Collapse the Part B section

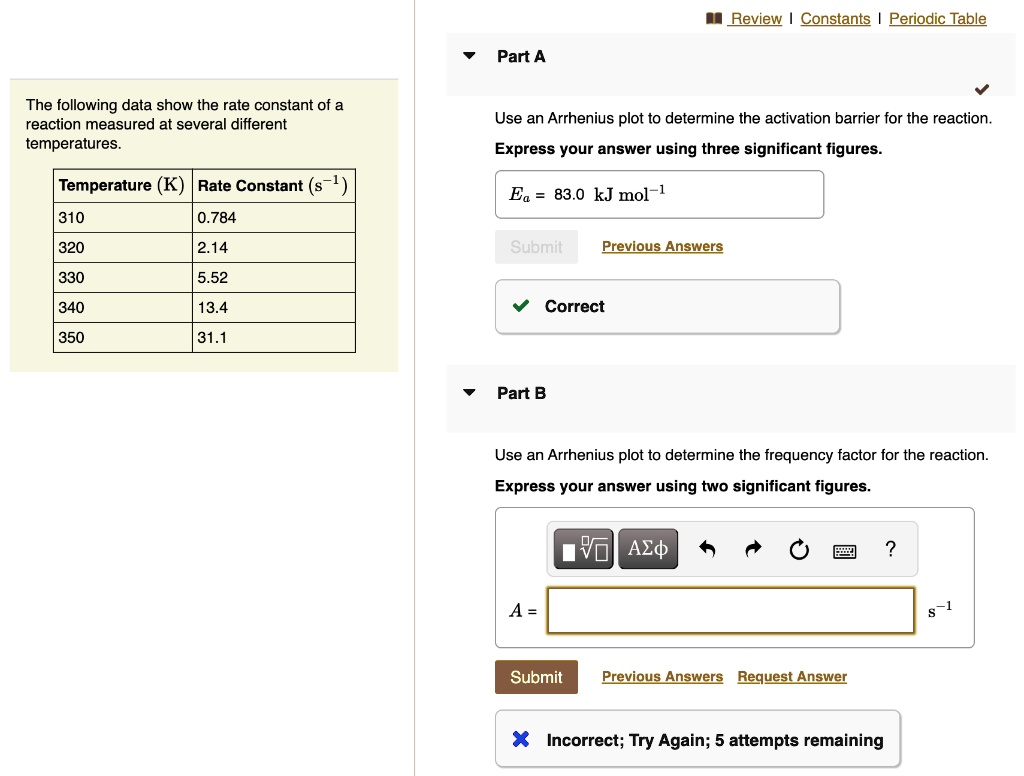tap(469, 392)
